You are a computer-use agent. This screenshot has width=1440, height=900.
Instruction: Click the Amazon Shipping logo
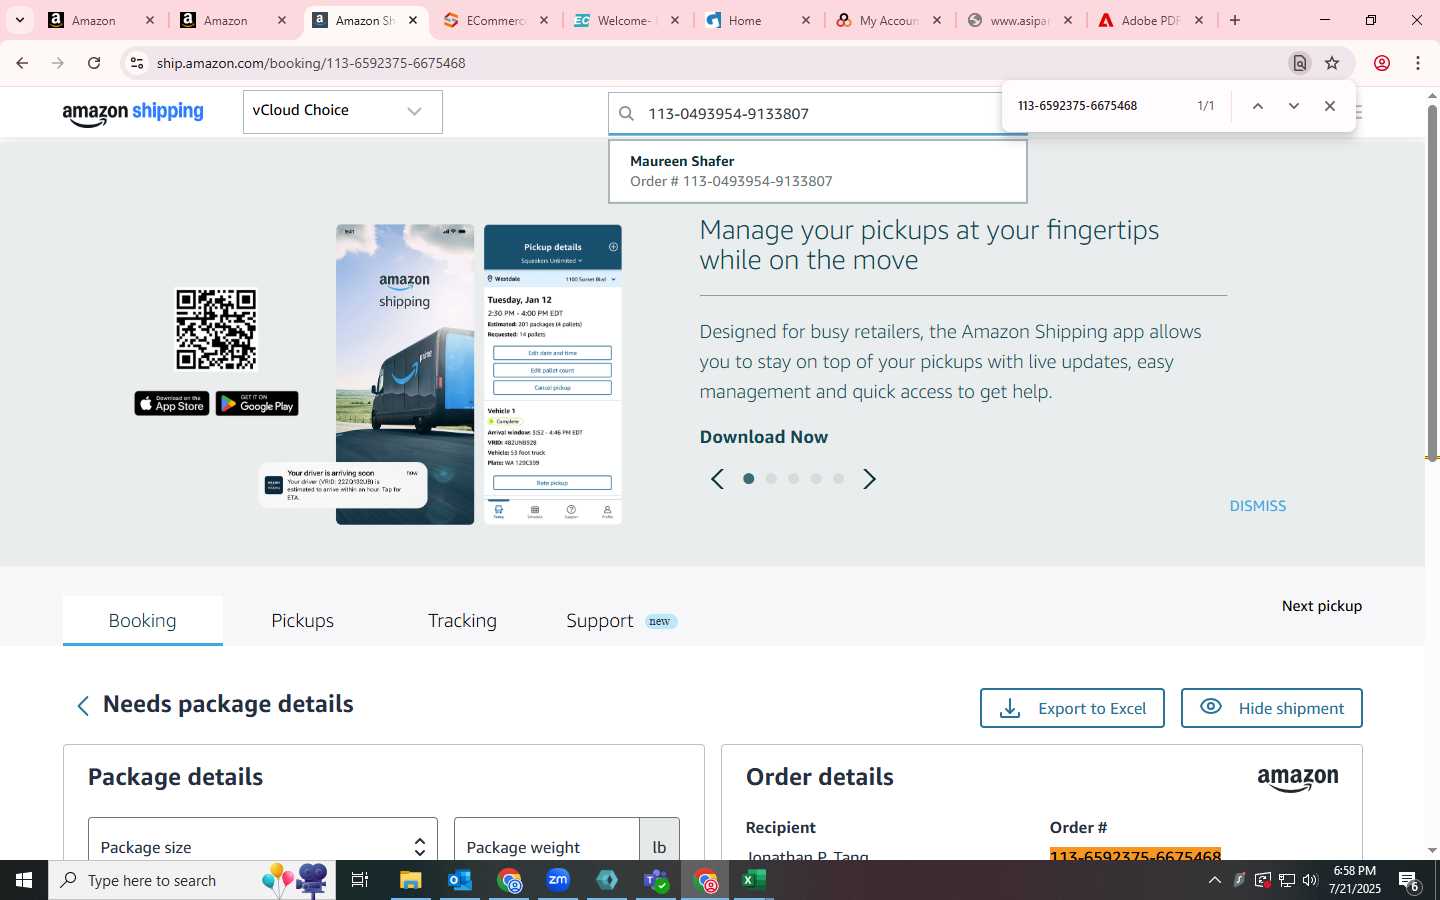pos(133,113)
